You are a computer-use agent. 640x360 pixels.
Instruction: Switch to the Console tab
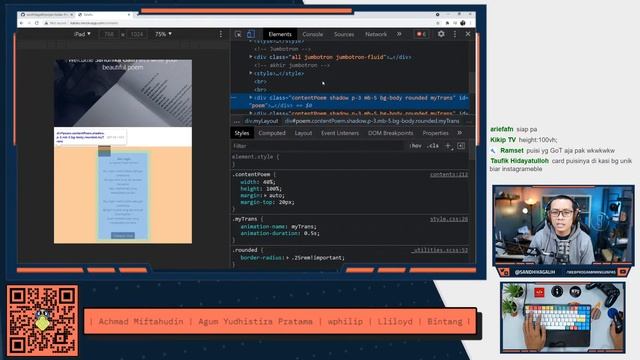[313, 34]
